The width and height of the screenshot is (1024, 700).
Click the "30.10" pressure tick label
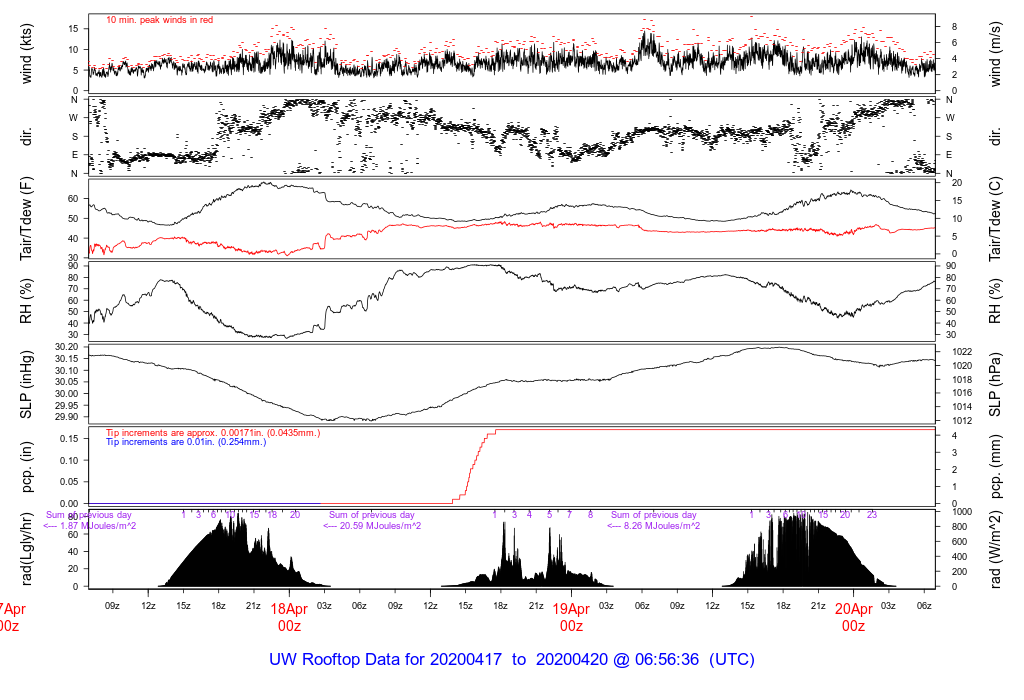click(x=67, y=370)
